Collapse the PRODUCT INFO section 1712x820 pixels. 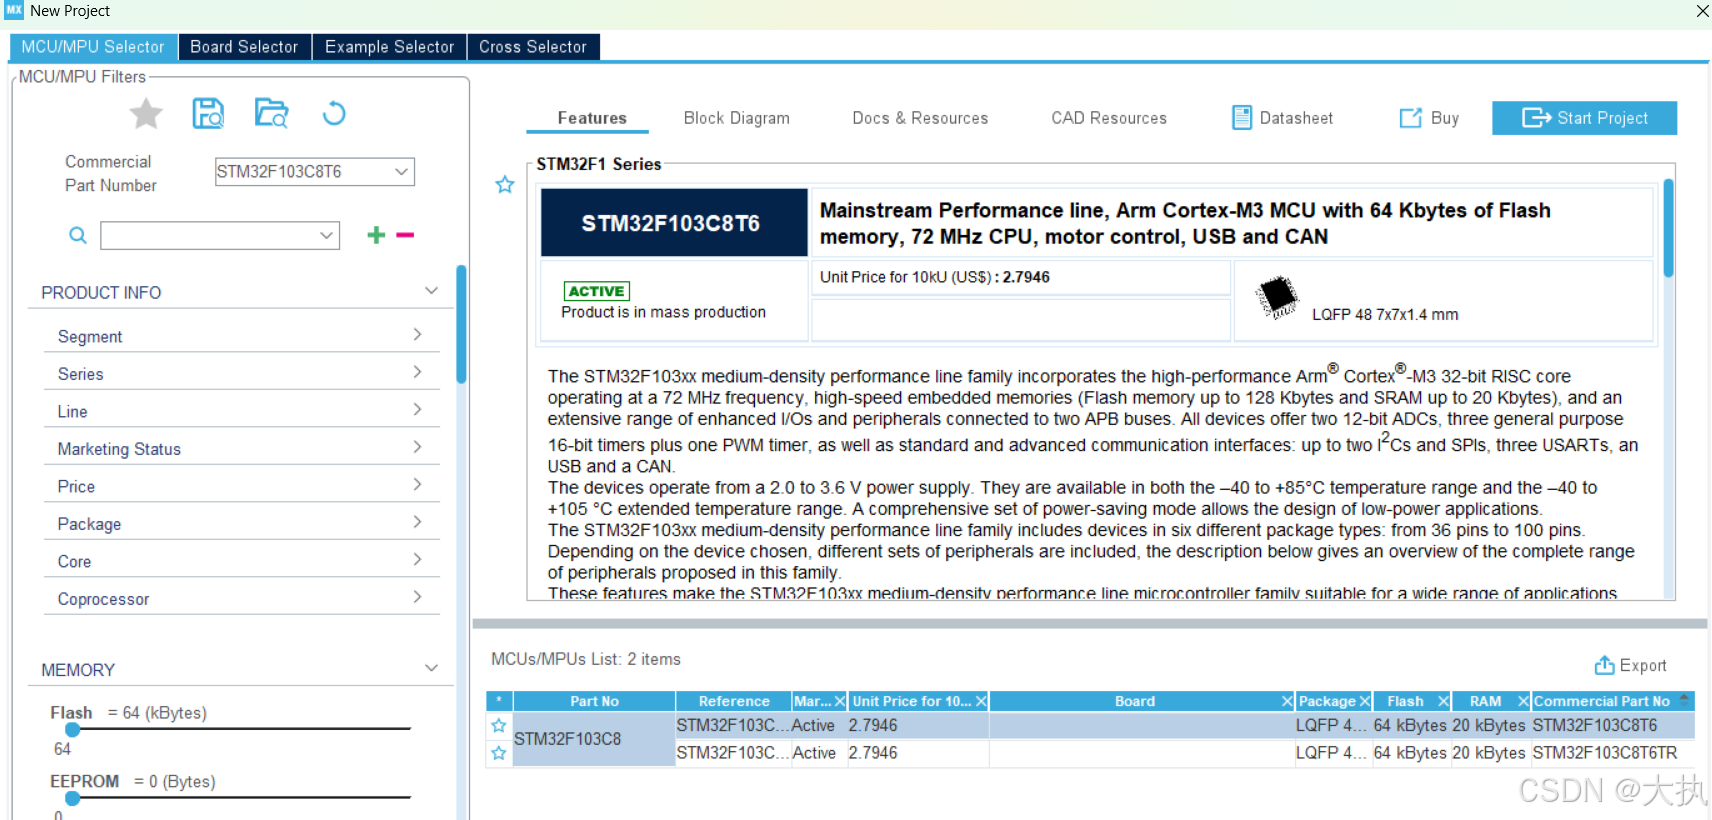(x=431, y=291)
